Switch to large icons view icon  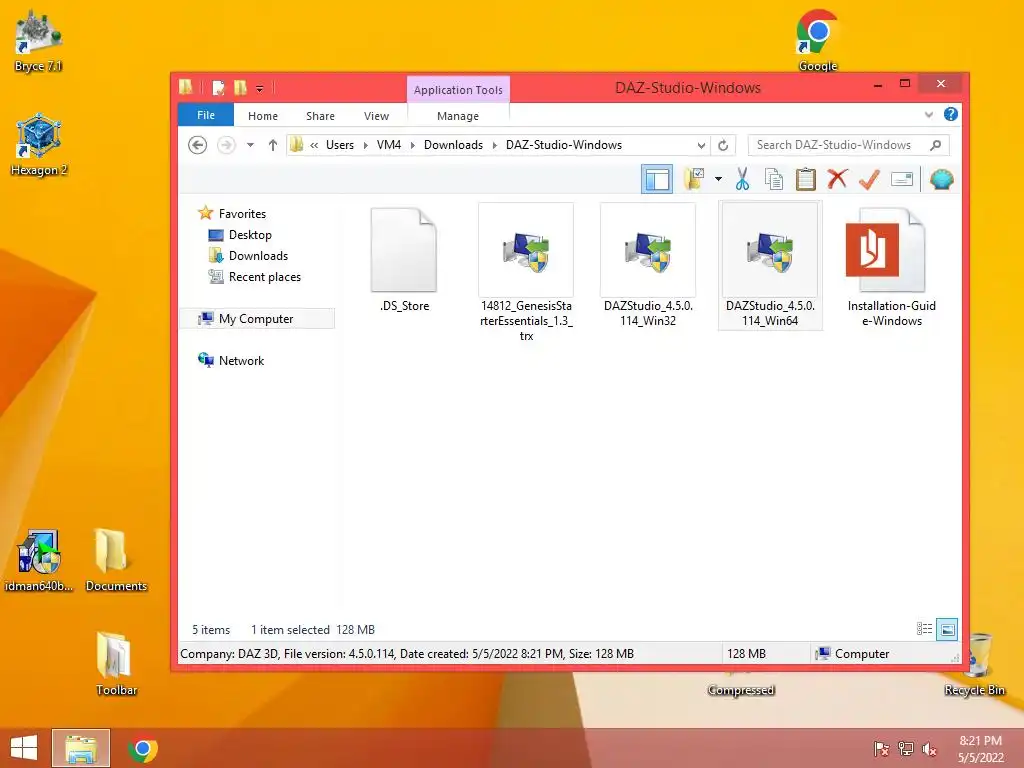click(x=947, y=629)
